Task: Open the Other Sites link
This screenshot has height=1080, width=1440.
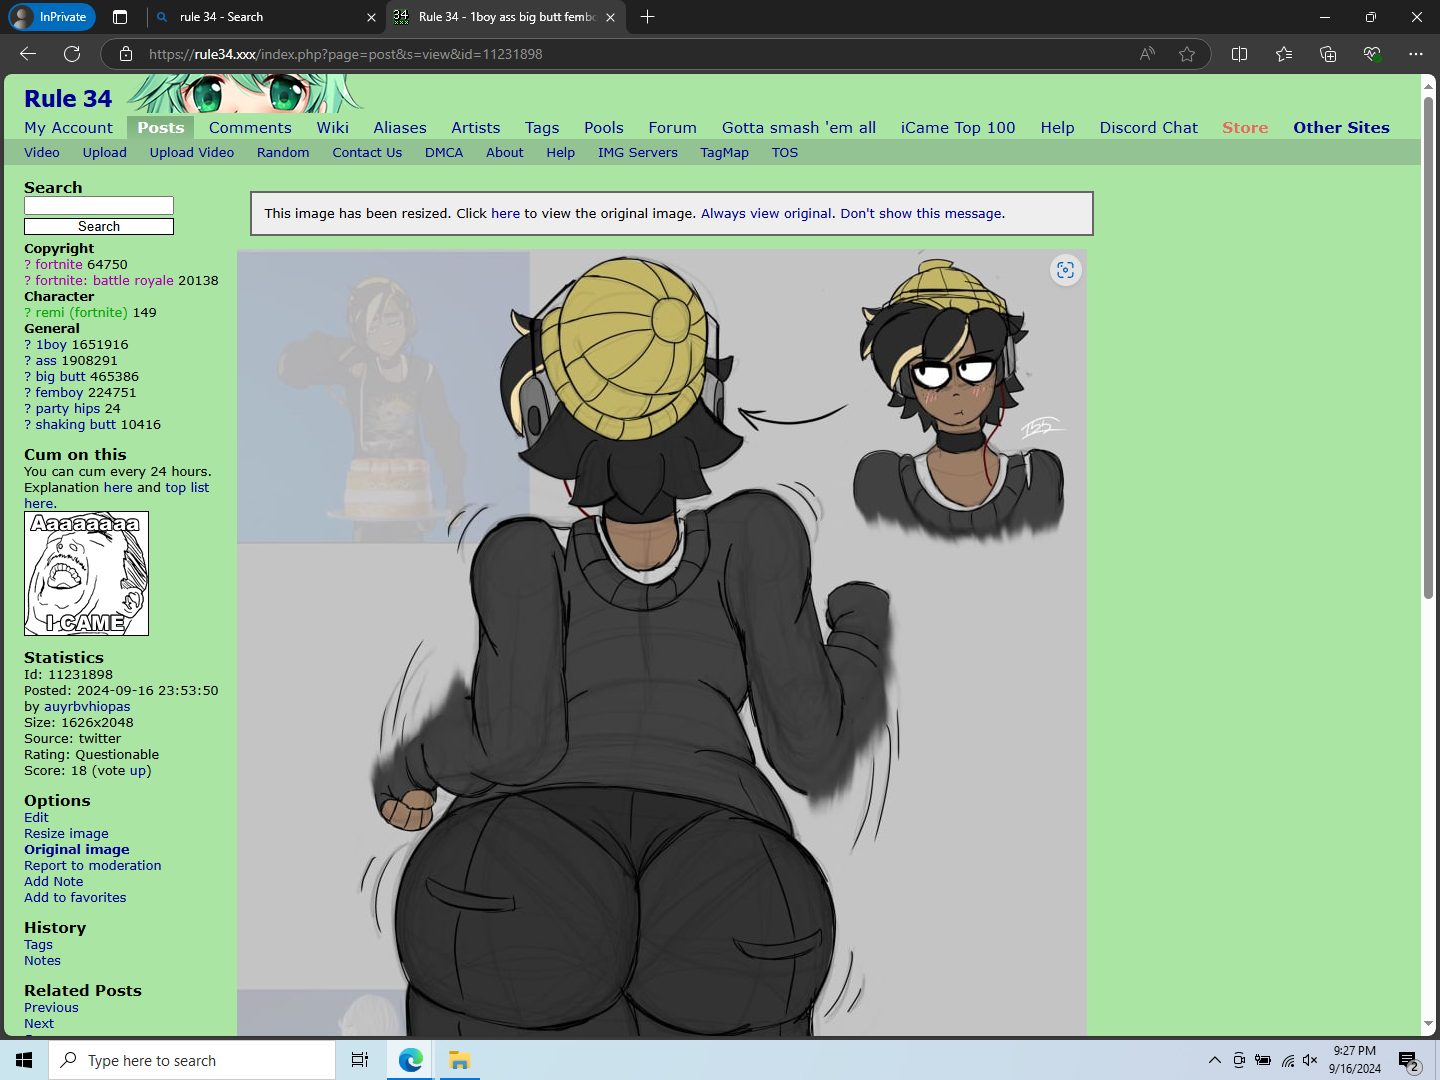Action: tap(1342, 128)
